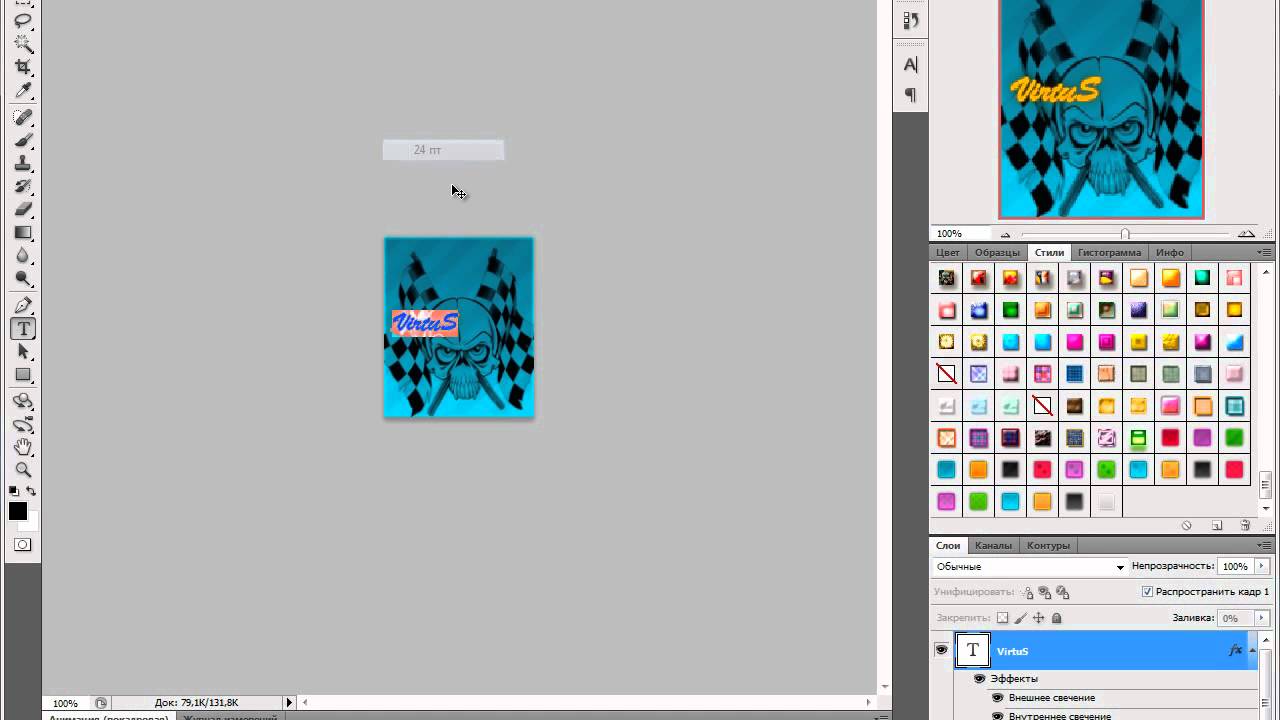
Task: Open the Layers panel flyout menu
Action: [1265, 546]
